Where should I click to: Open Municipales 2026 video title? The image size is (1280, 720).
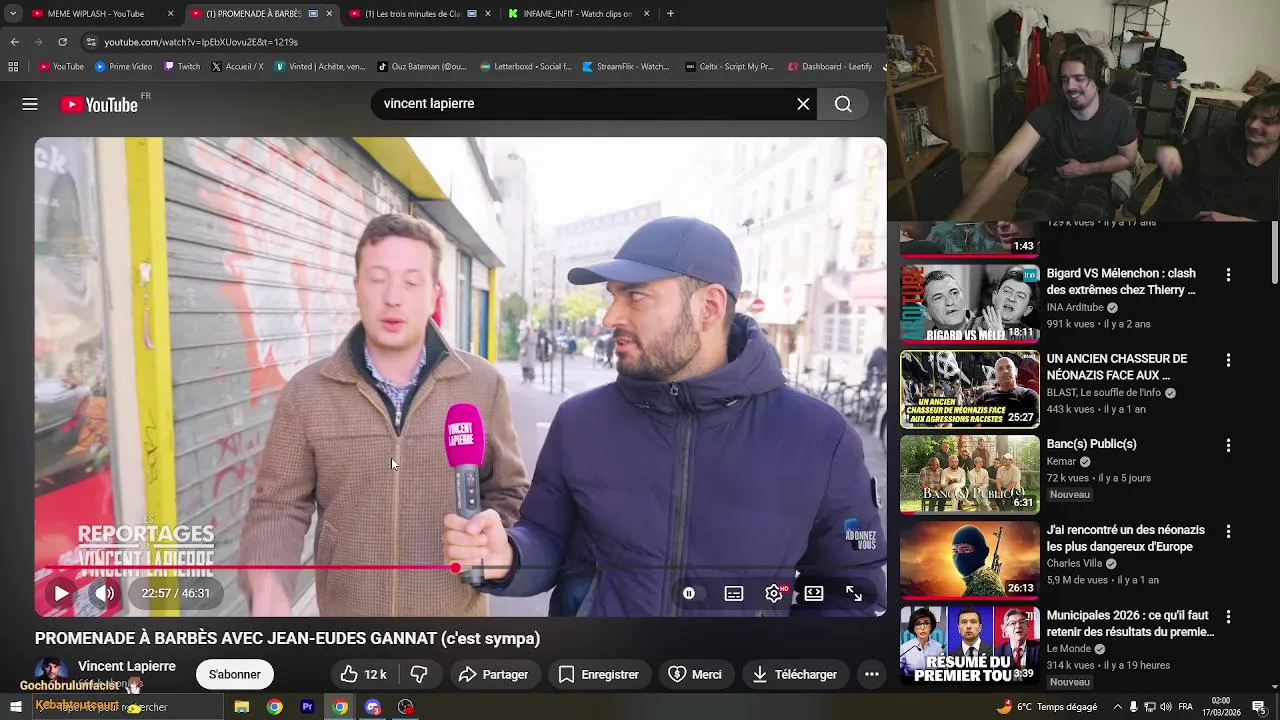tap(1130, 624)
